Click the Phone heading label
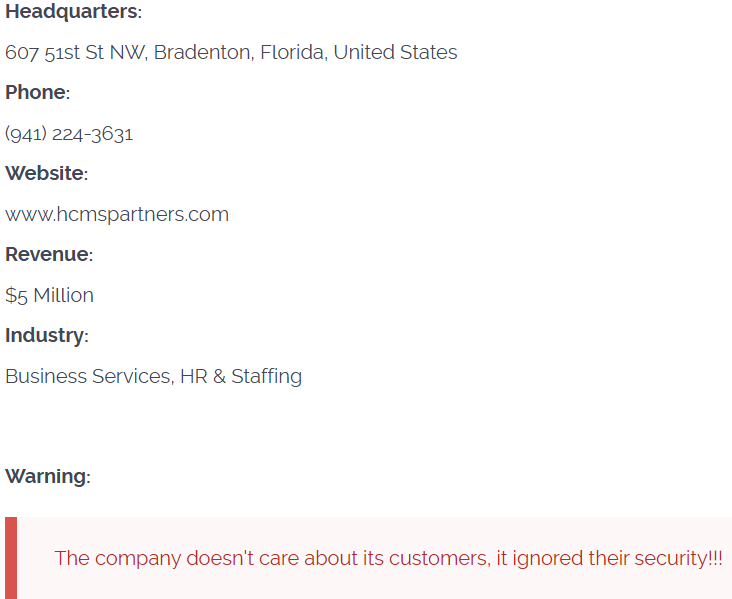732x599 pixels. pyautogui.click(x=37, y=92)
